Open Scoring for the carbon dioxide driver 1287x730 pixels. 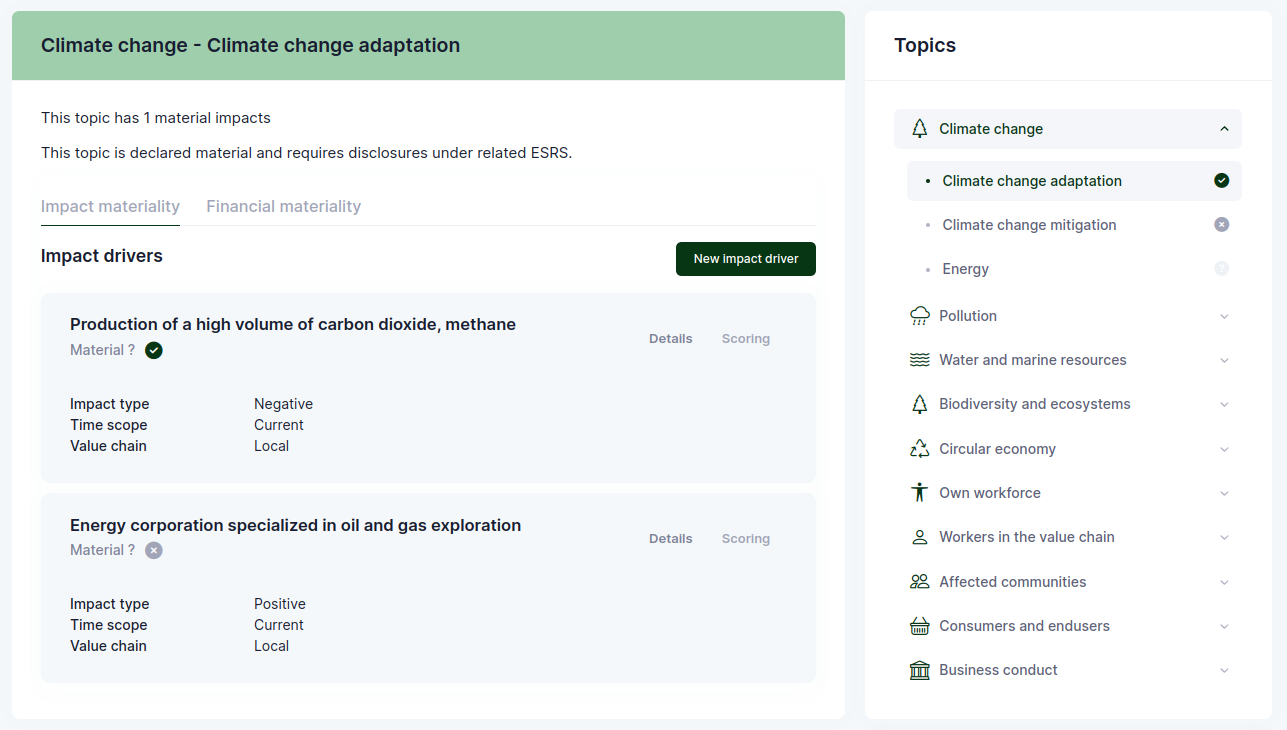(x=745, y=339)
